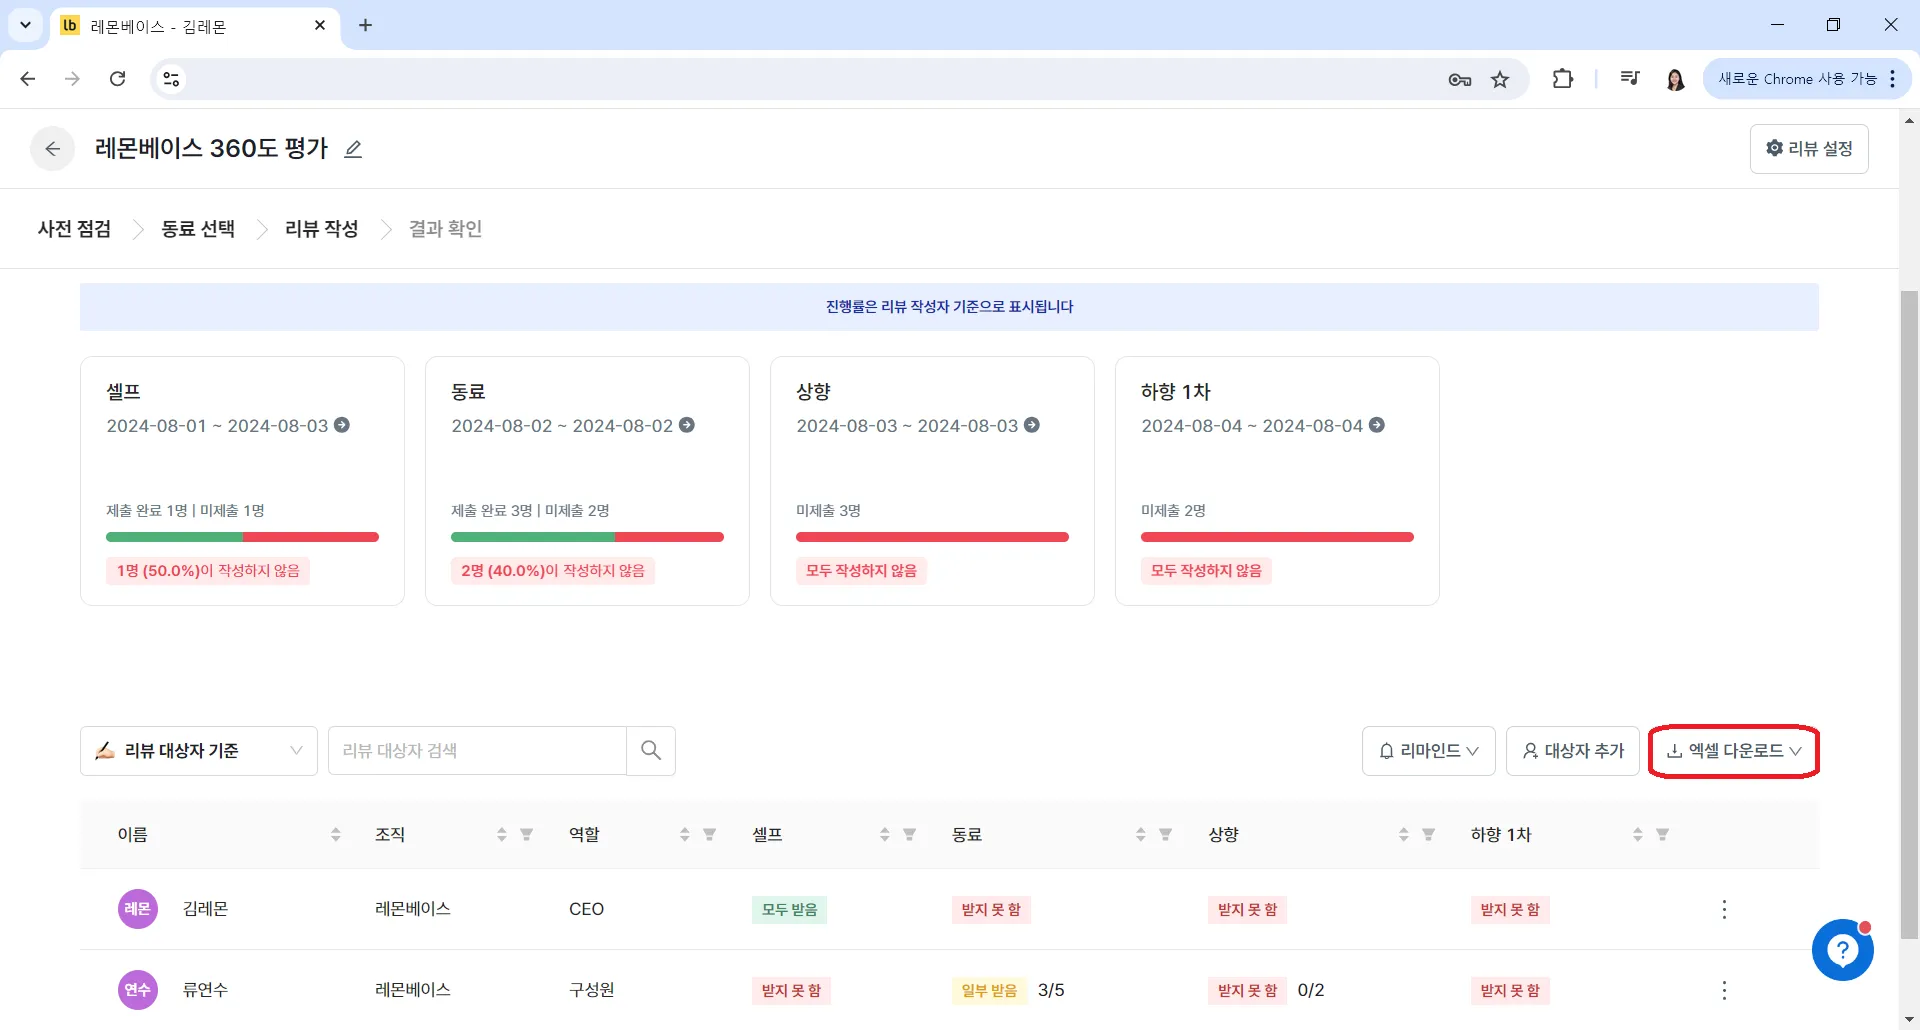
Task: Open the 상향 period arrow icon
Action: click(x=1032, y=425)
